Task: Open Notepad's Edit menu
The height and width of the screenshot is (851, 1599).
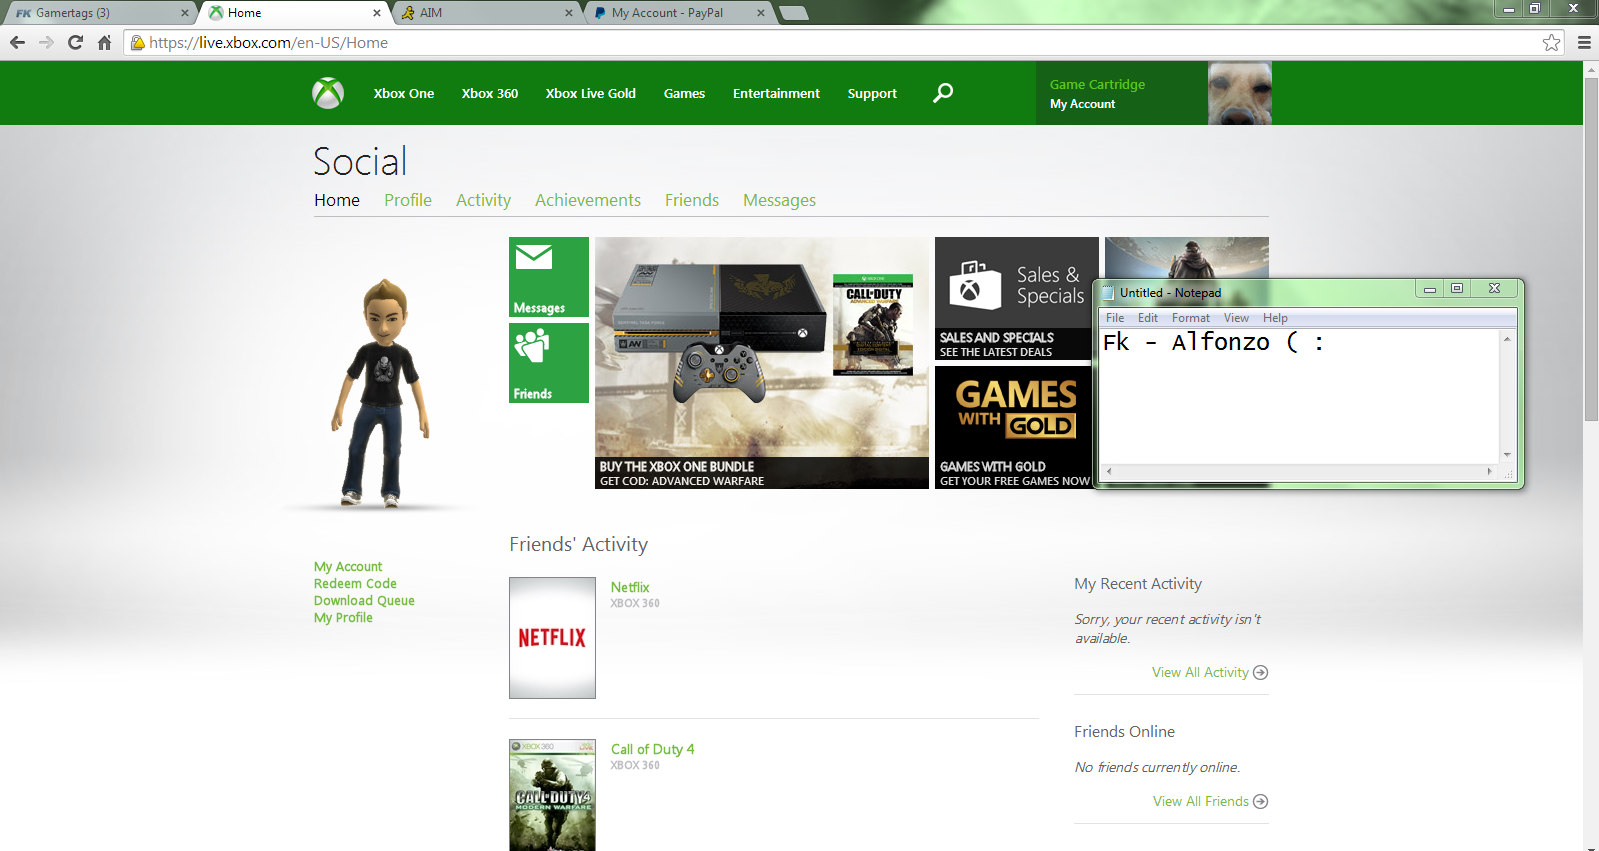Action: pyautogui.click(x=1148, y=318)
